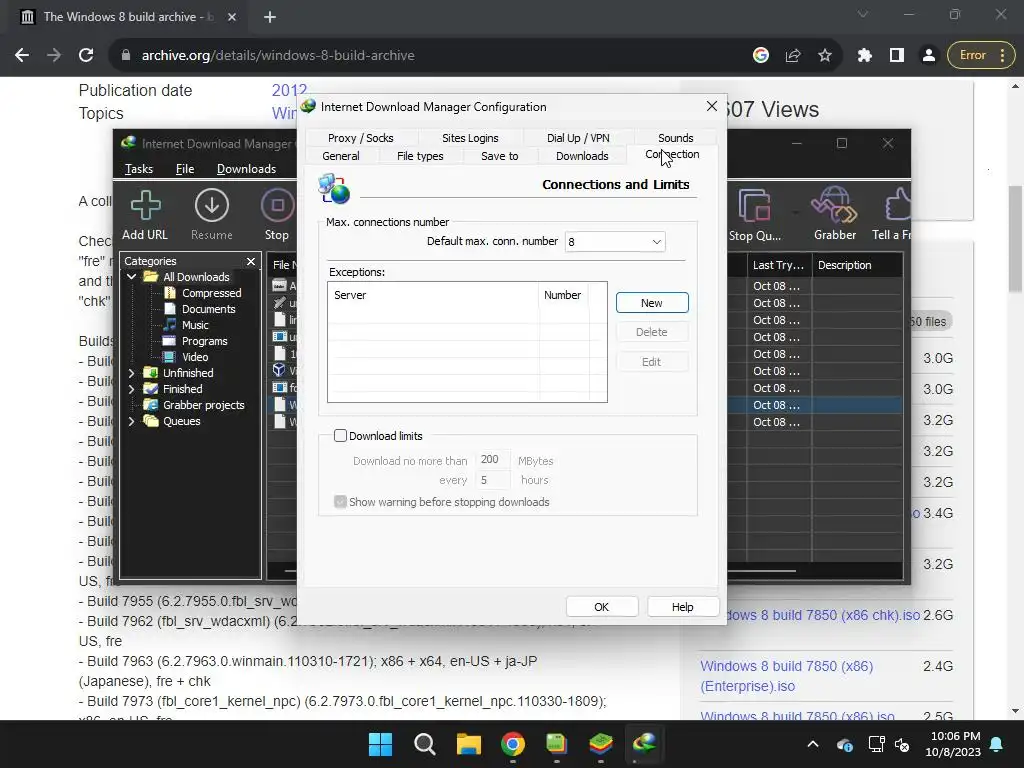1024x768 pixels.
Task: Open Windows 8 build 7850 (x86) (Enterprise).iso link
Action: tap(786, 676)
